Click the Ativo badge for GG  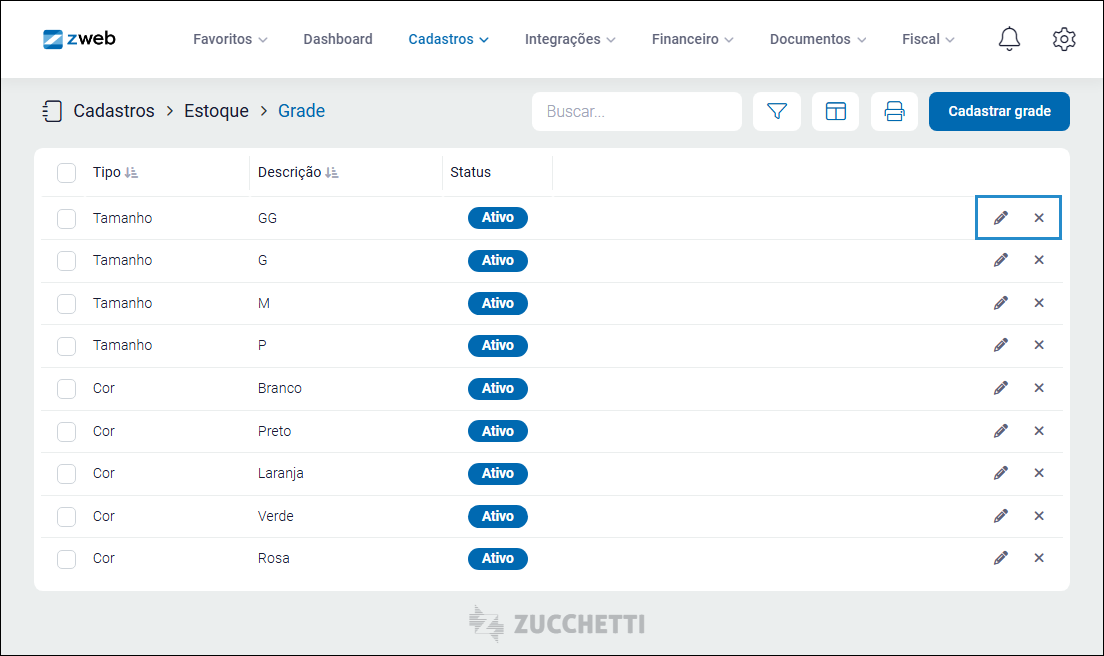point(498,217)
